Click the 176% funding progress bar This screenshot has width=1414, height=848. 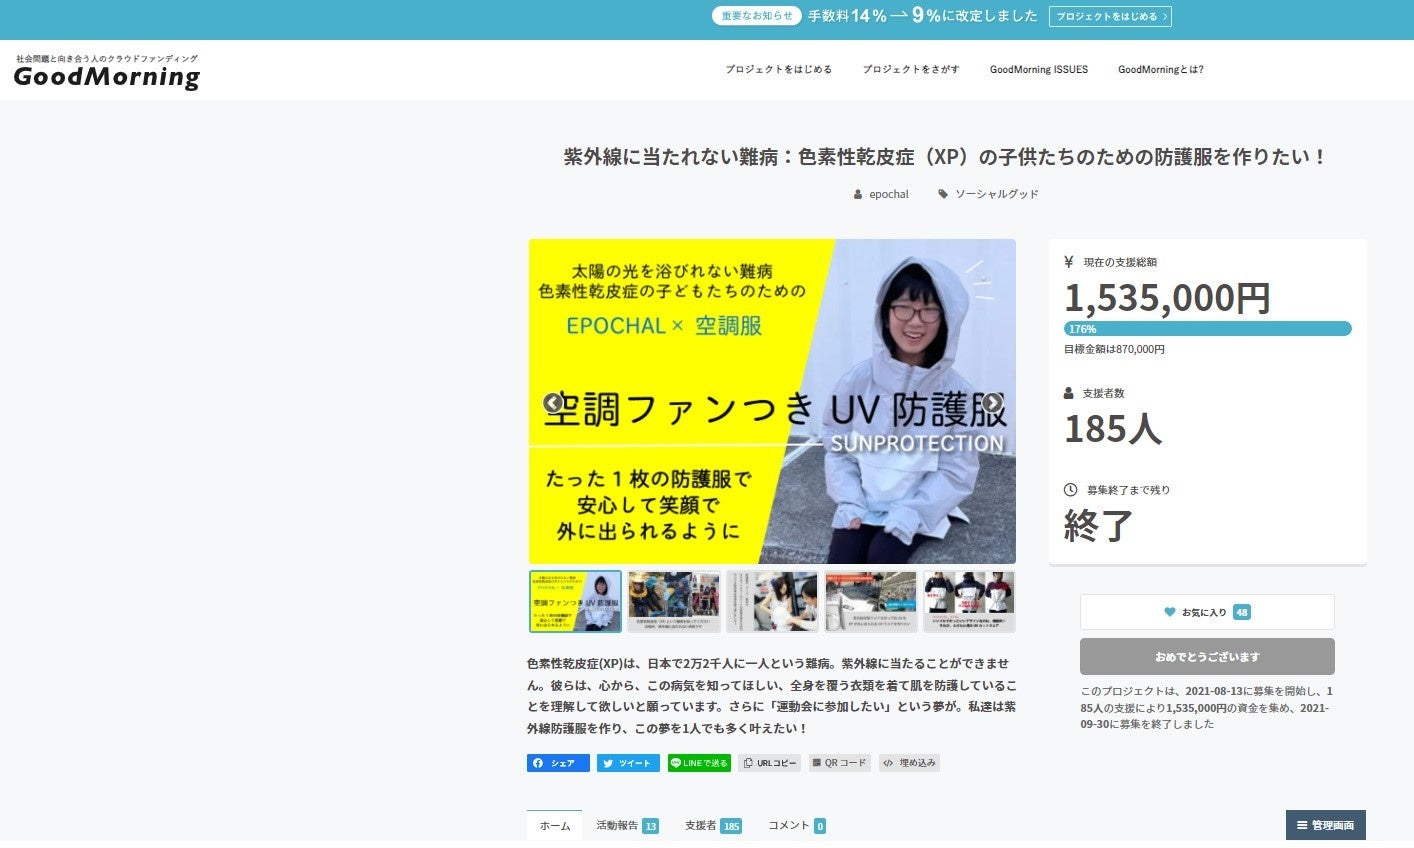[x=1207, y=329]
